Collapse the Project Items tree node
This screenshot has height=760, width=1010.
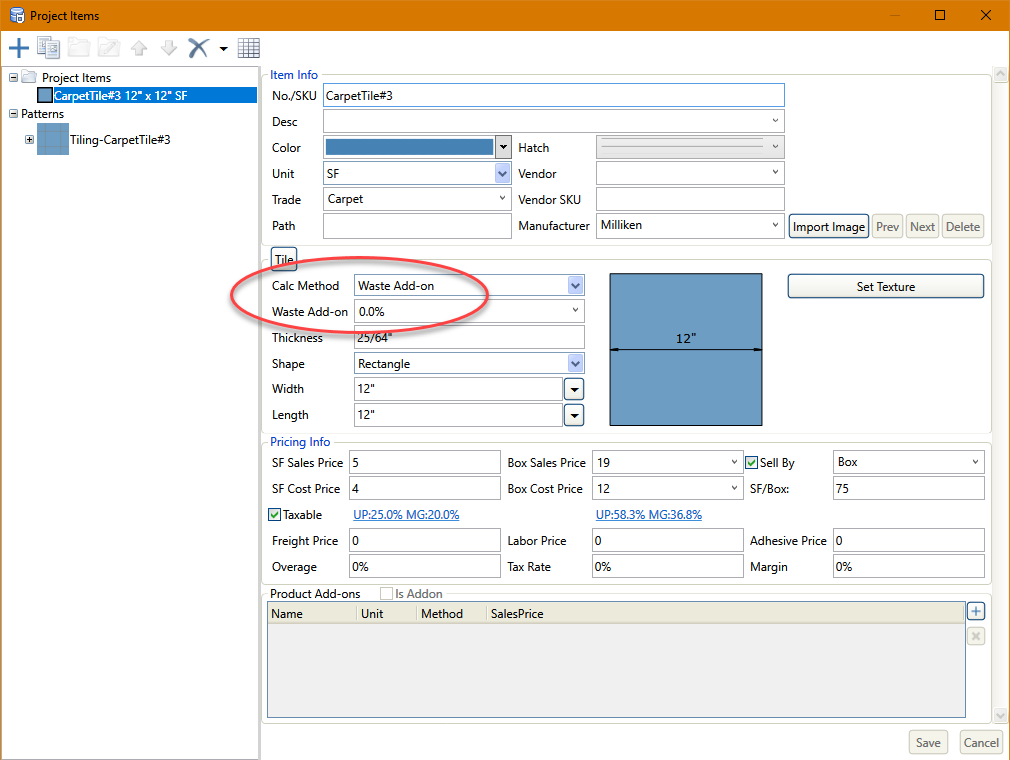pos(13,77)
